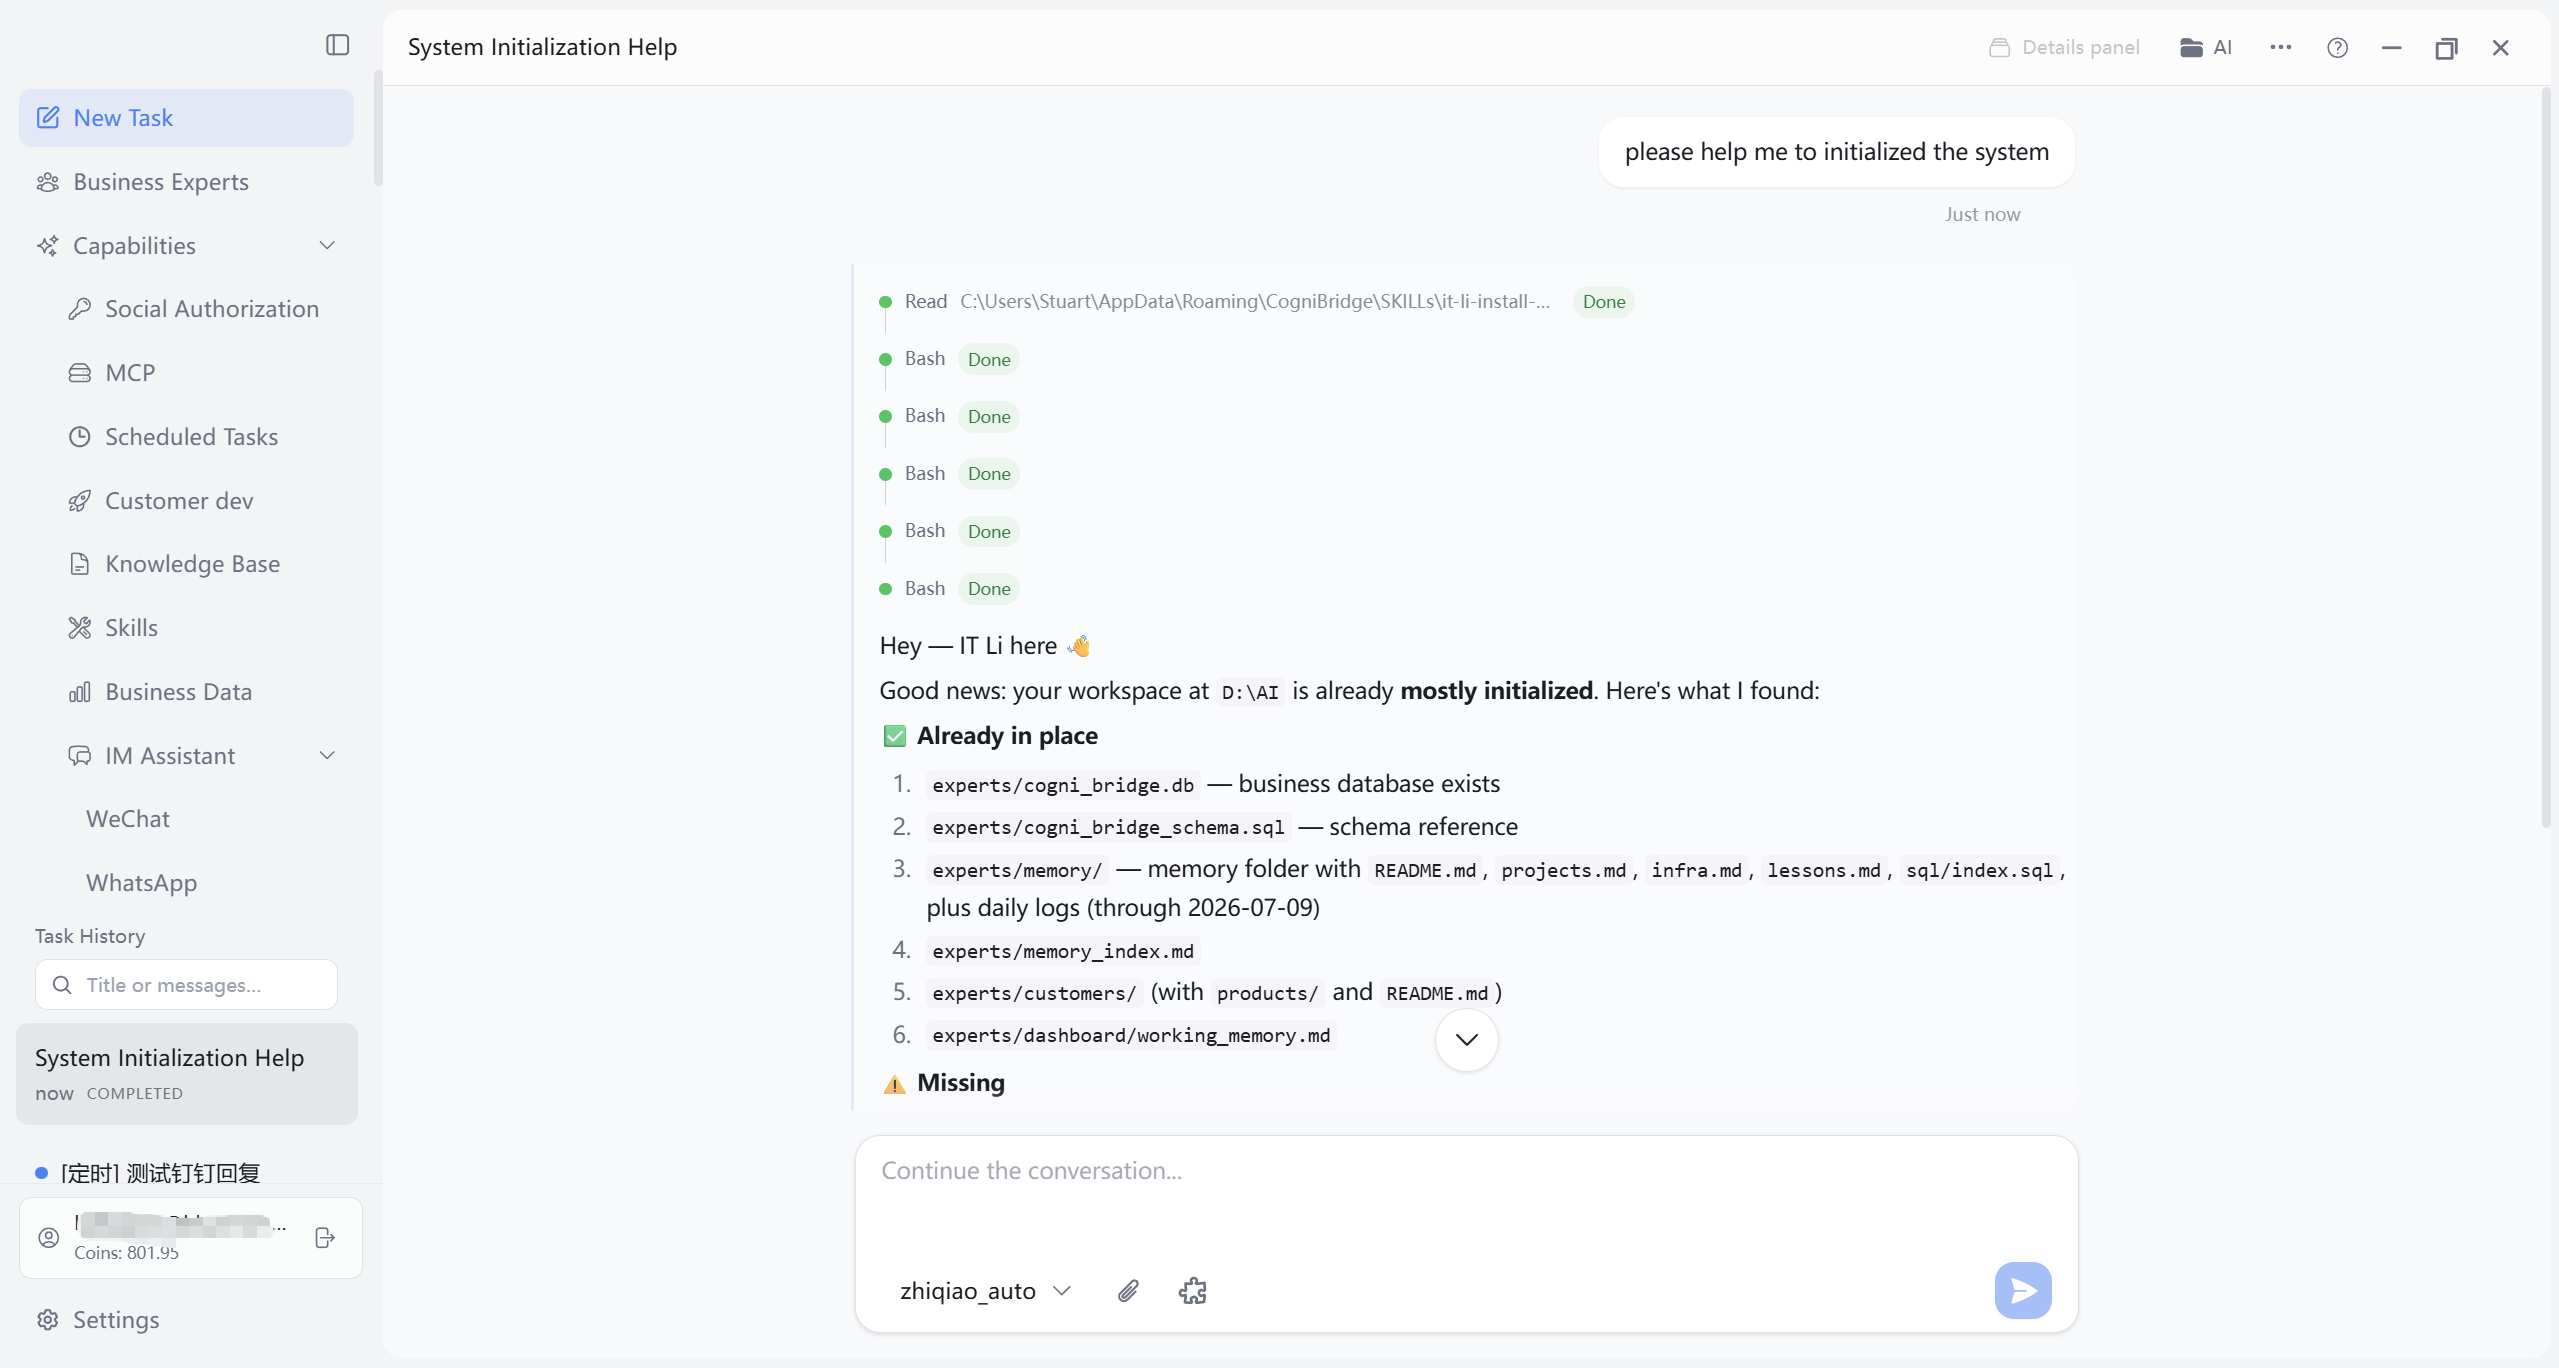Open the System Initialization Help history item
The width and height of the screenshot is (2559, 1368).
pyautogui.click(x=187, y=1074)
